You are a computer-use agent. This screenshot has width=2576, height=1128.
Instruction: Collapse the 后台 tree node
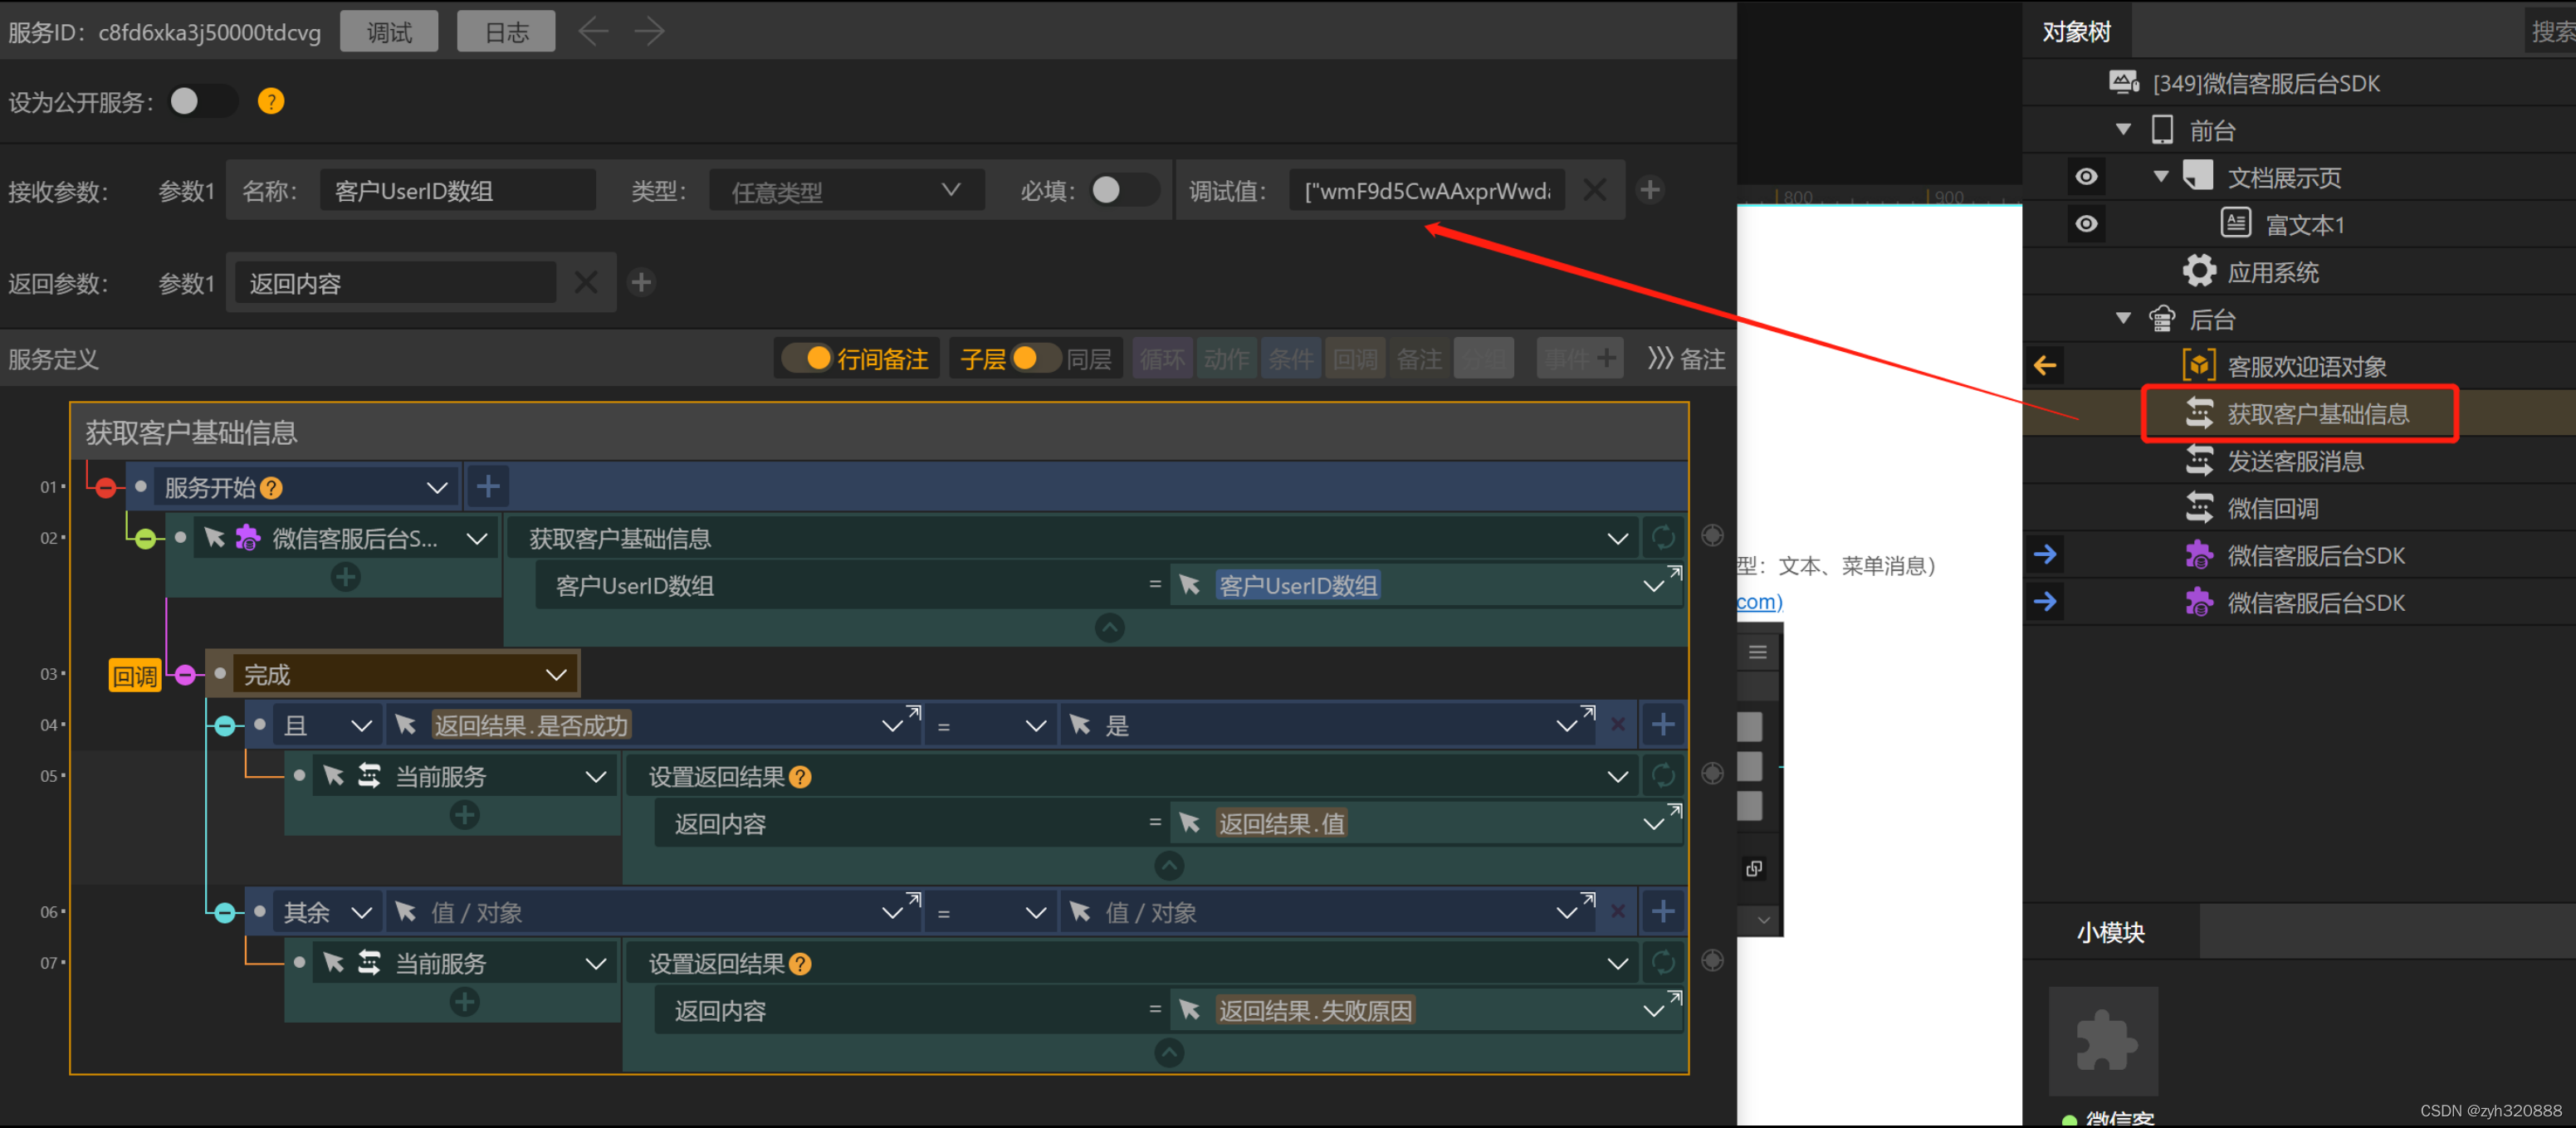[x=2123, y=319]
